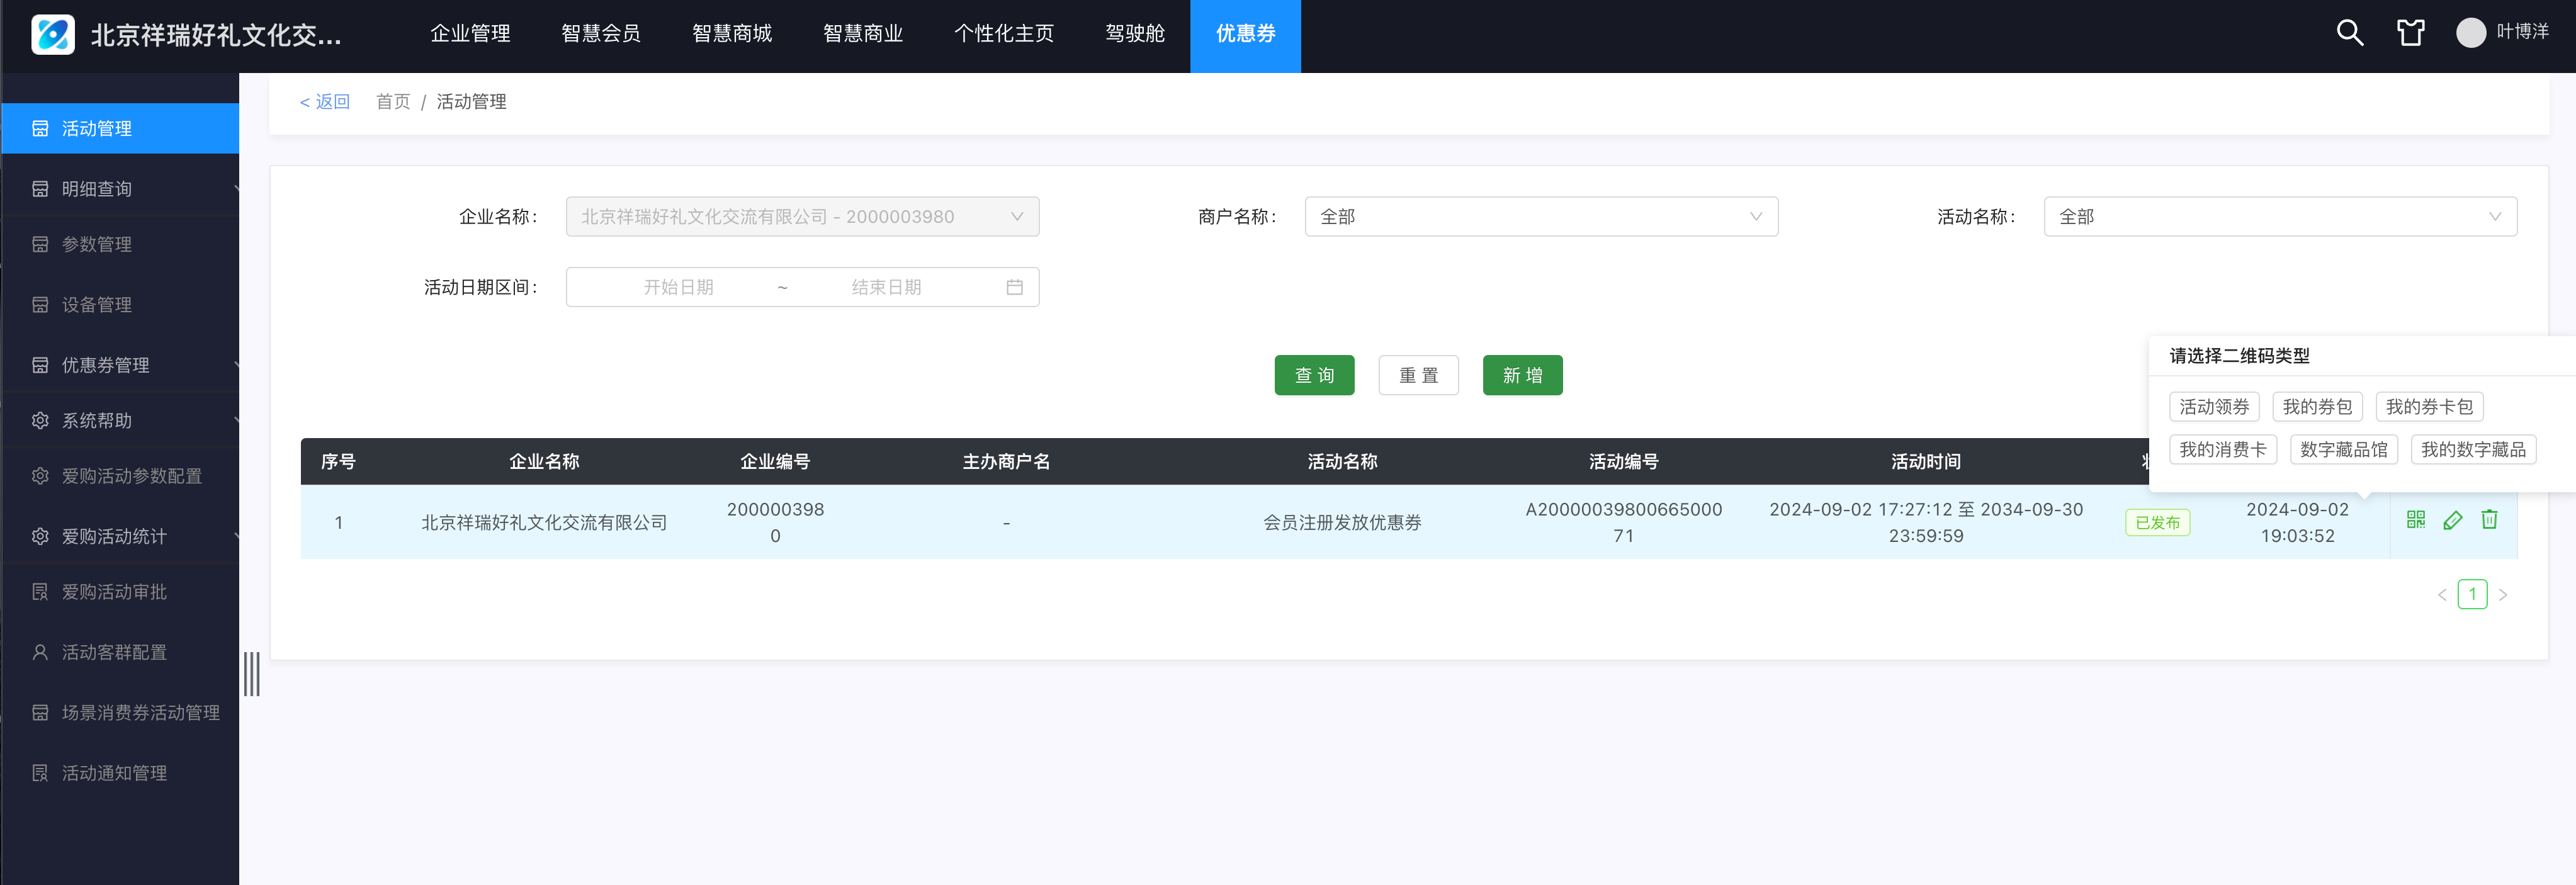2576x885 pixels.
Task: Click 爱购活动审批 sidebar icon
Action: 40,592
